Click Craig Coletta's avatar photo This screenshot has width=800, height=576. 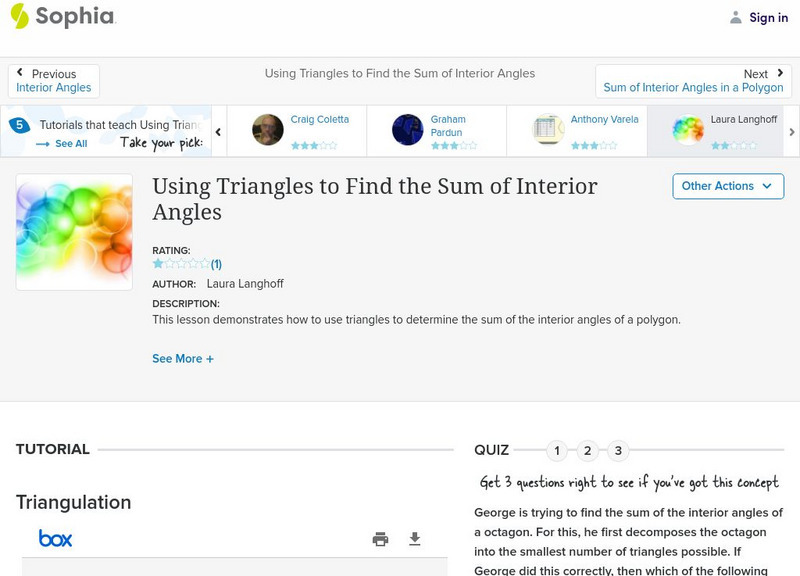tap(267, 130)
